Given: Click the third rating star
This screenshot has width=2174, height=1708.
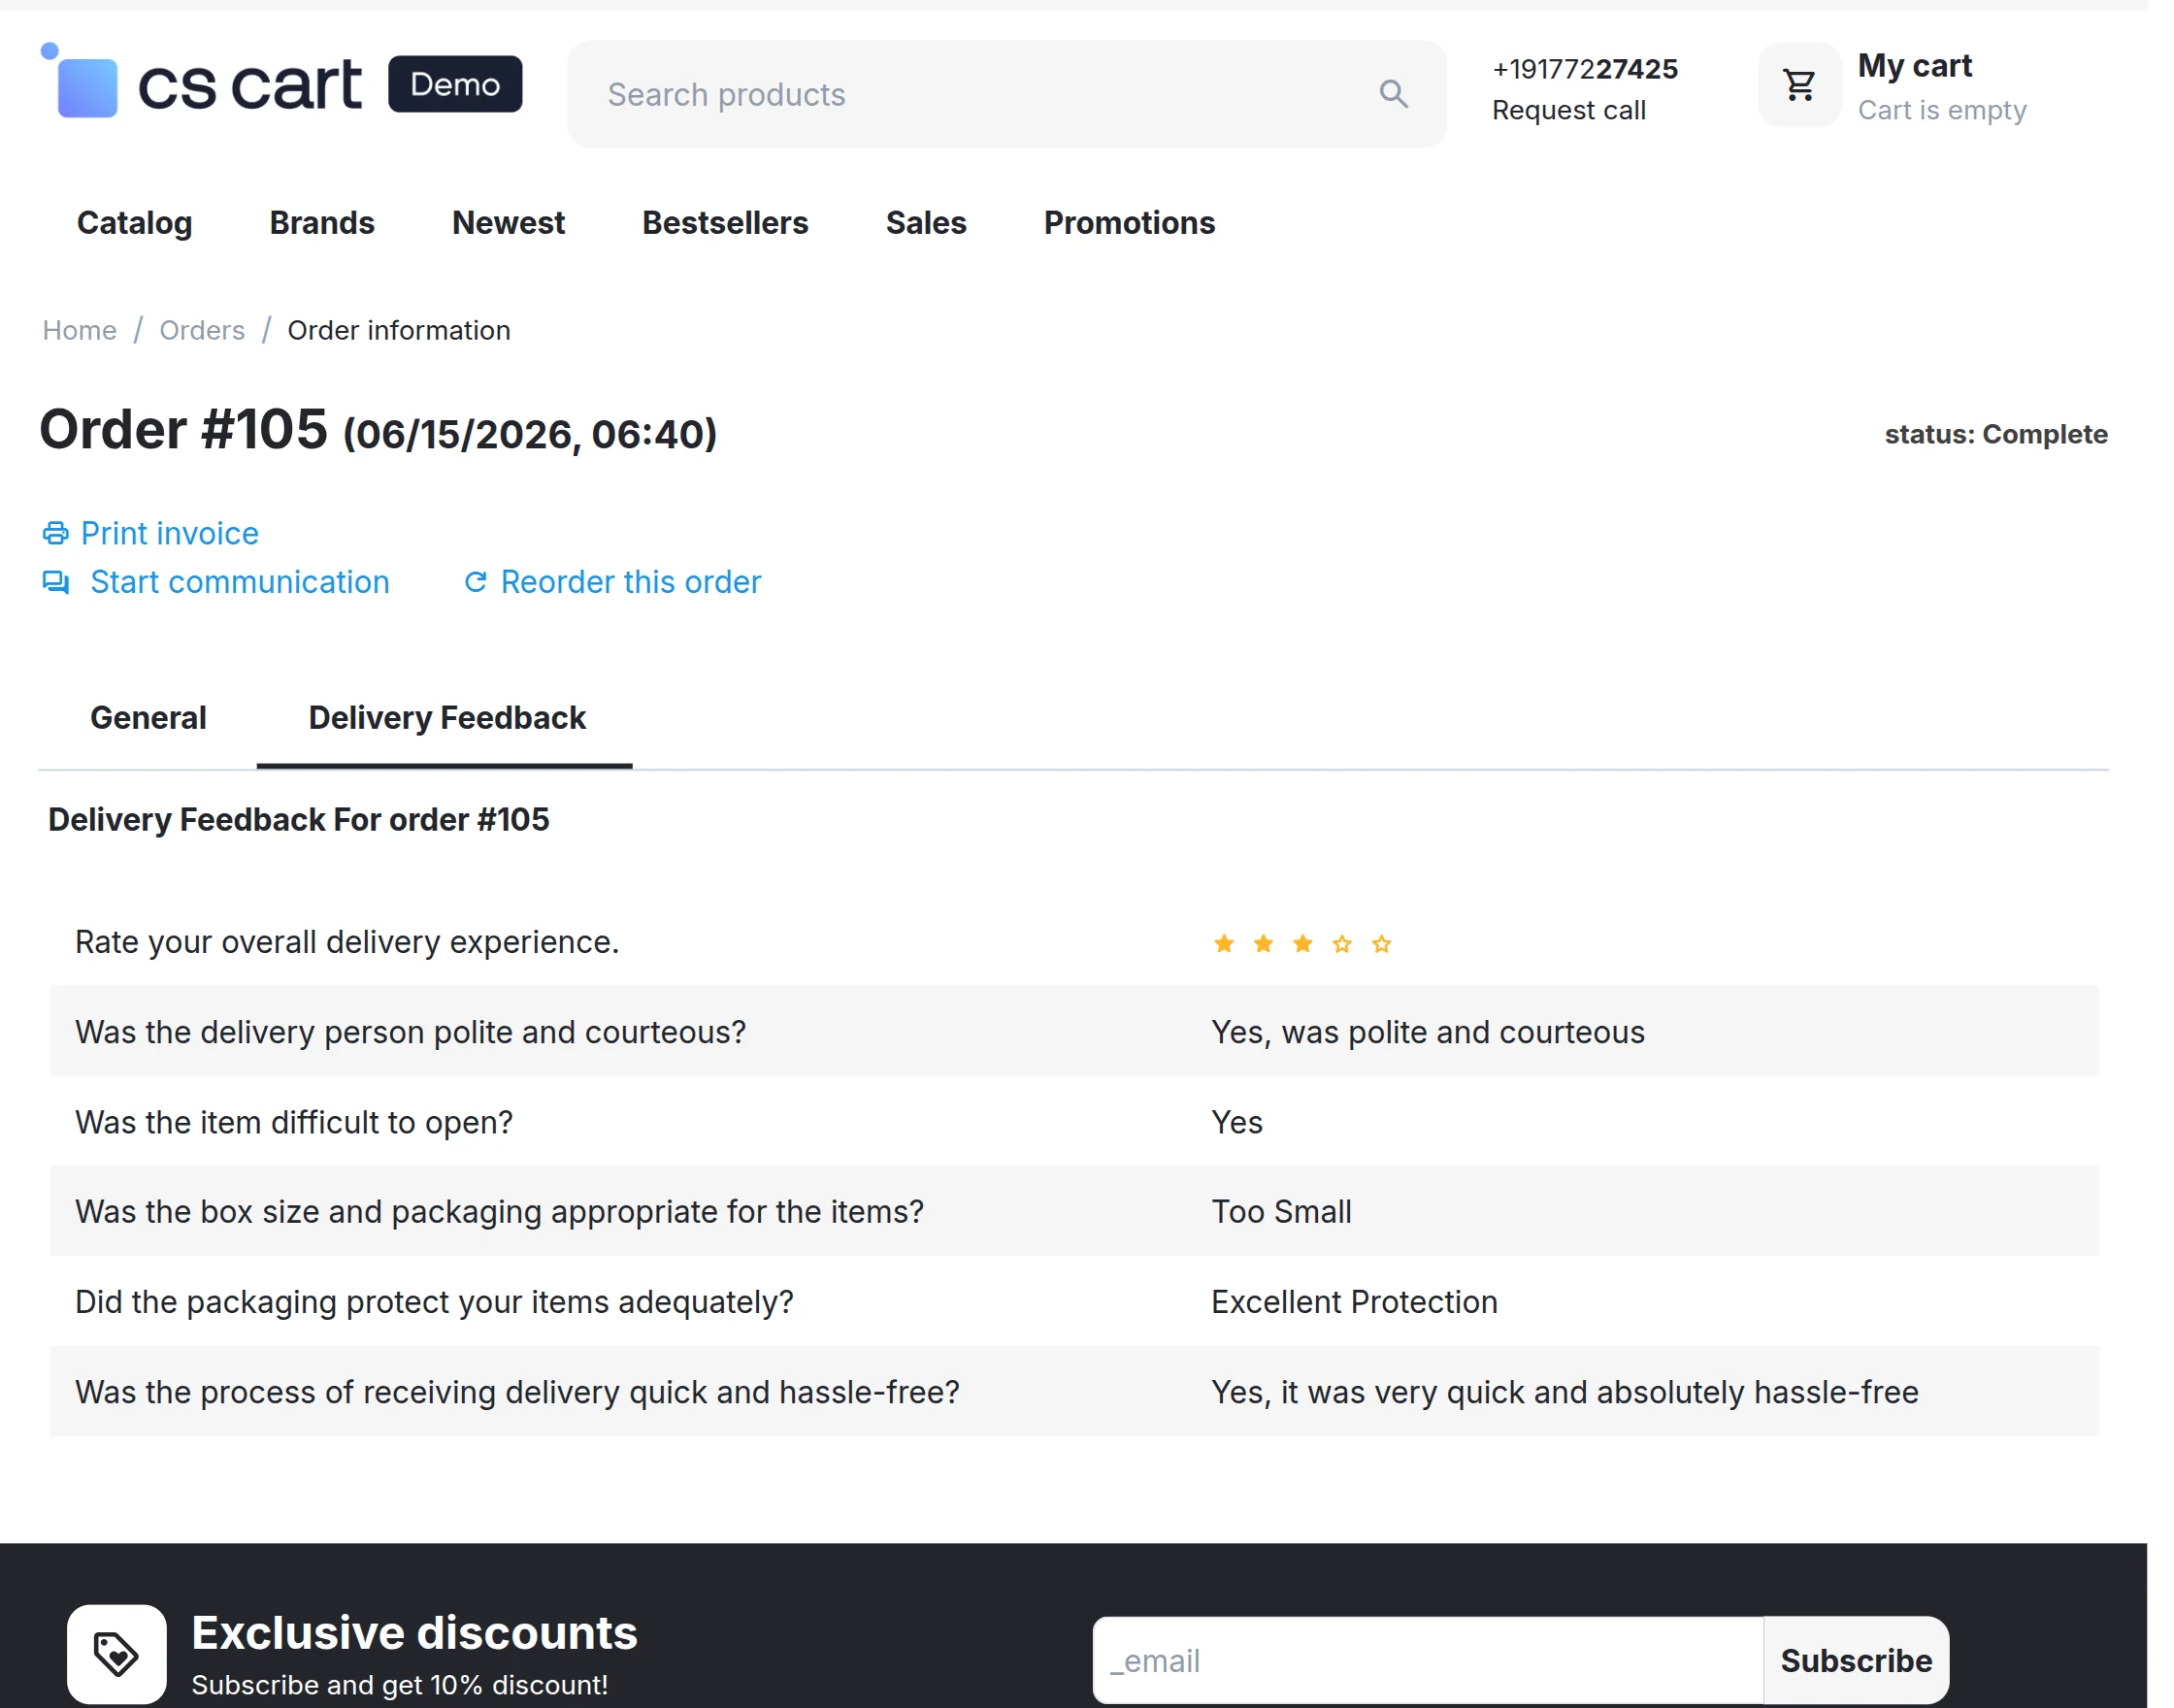Looking at the screenshot, I should pyautogui.click(x=1302, y=944).
